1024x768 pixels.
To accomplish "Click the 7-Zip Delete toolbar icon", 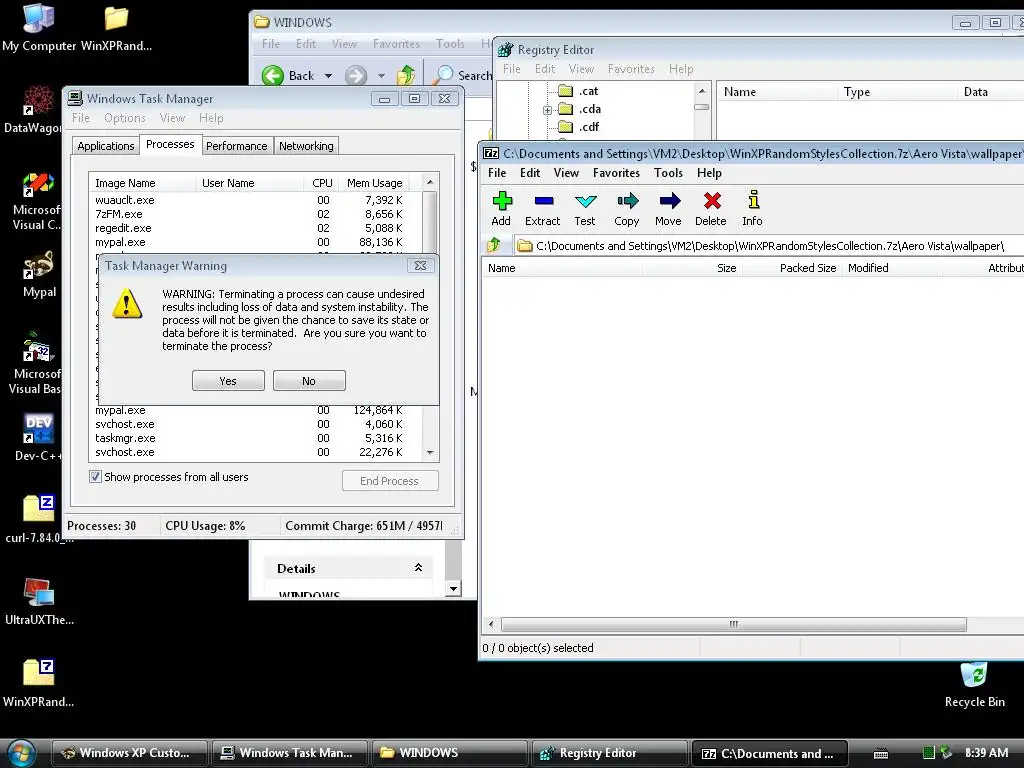I will click(712, 201).
